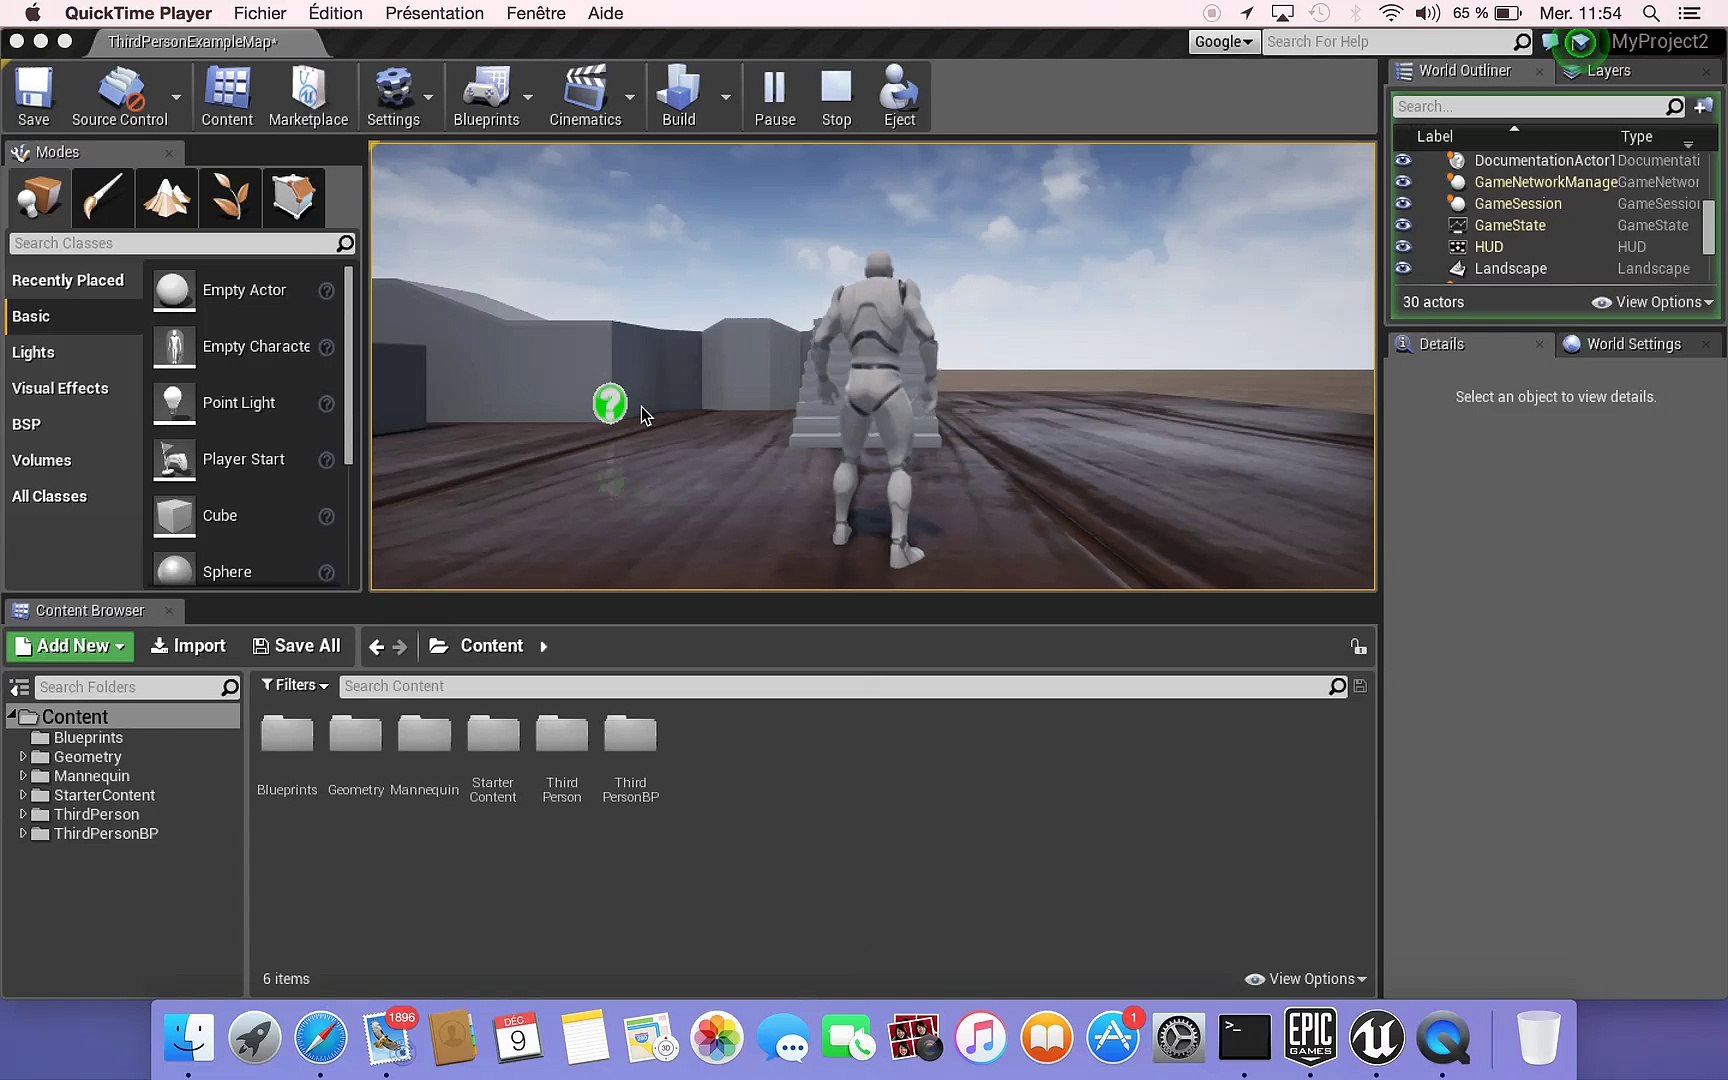Toggle visibility of DocumentationActor1
Screen dimensions: 1728x1080
pyautogui.click(x=1403, y=160)
